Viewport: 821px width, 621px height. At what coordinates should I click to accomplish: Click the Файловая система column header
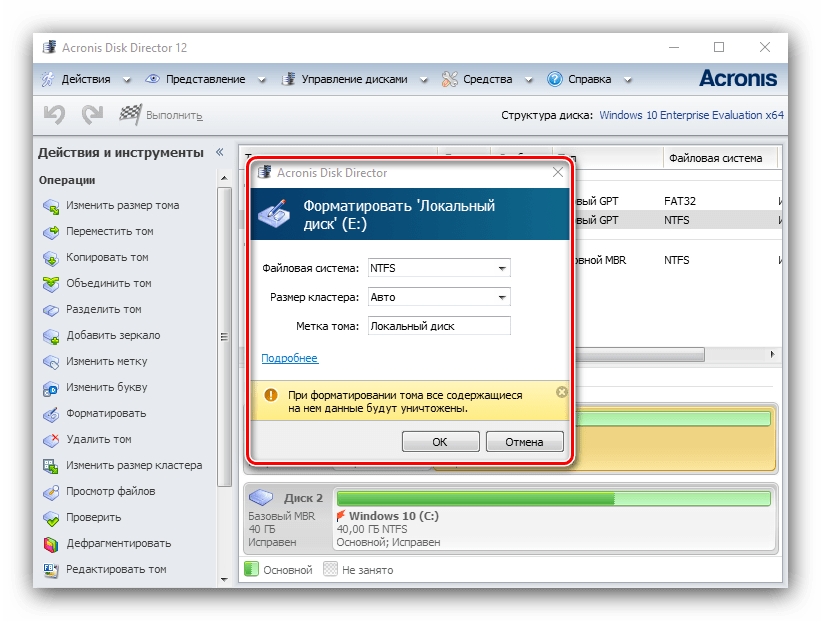point(715,158)
